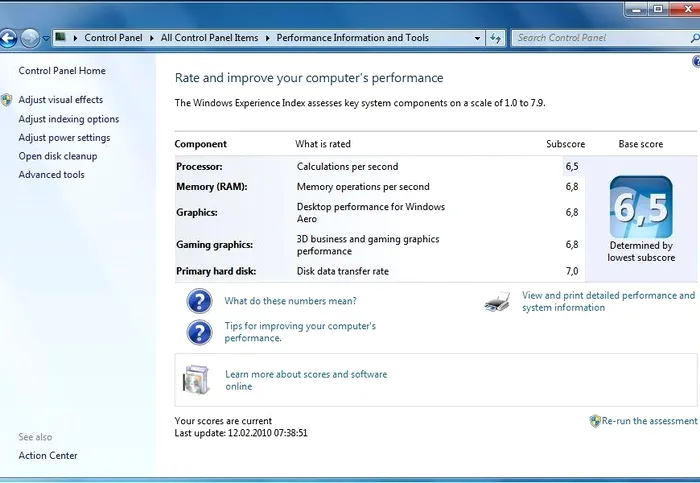Select the Gaming graphics row label
700x483 pixels.
pos(215,245)
